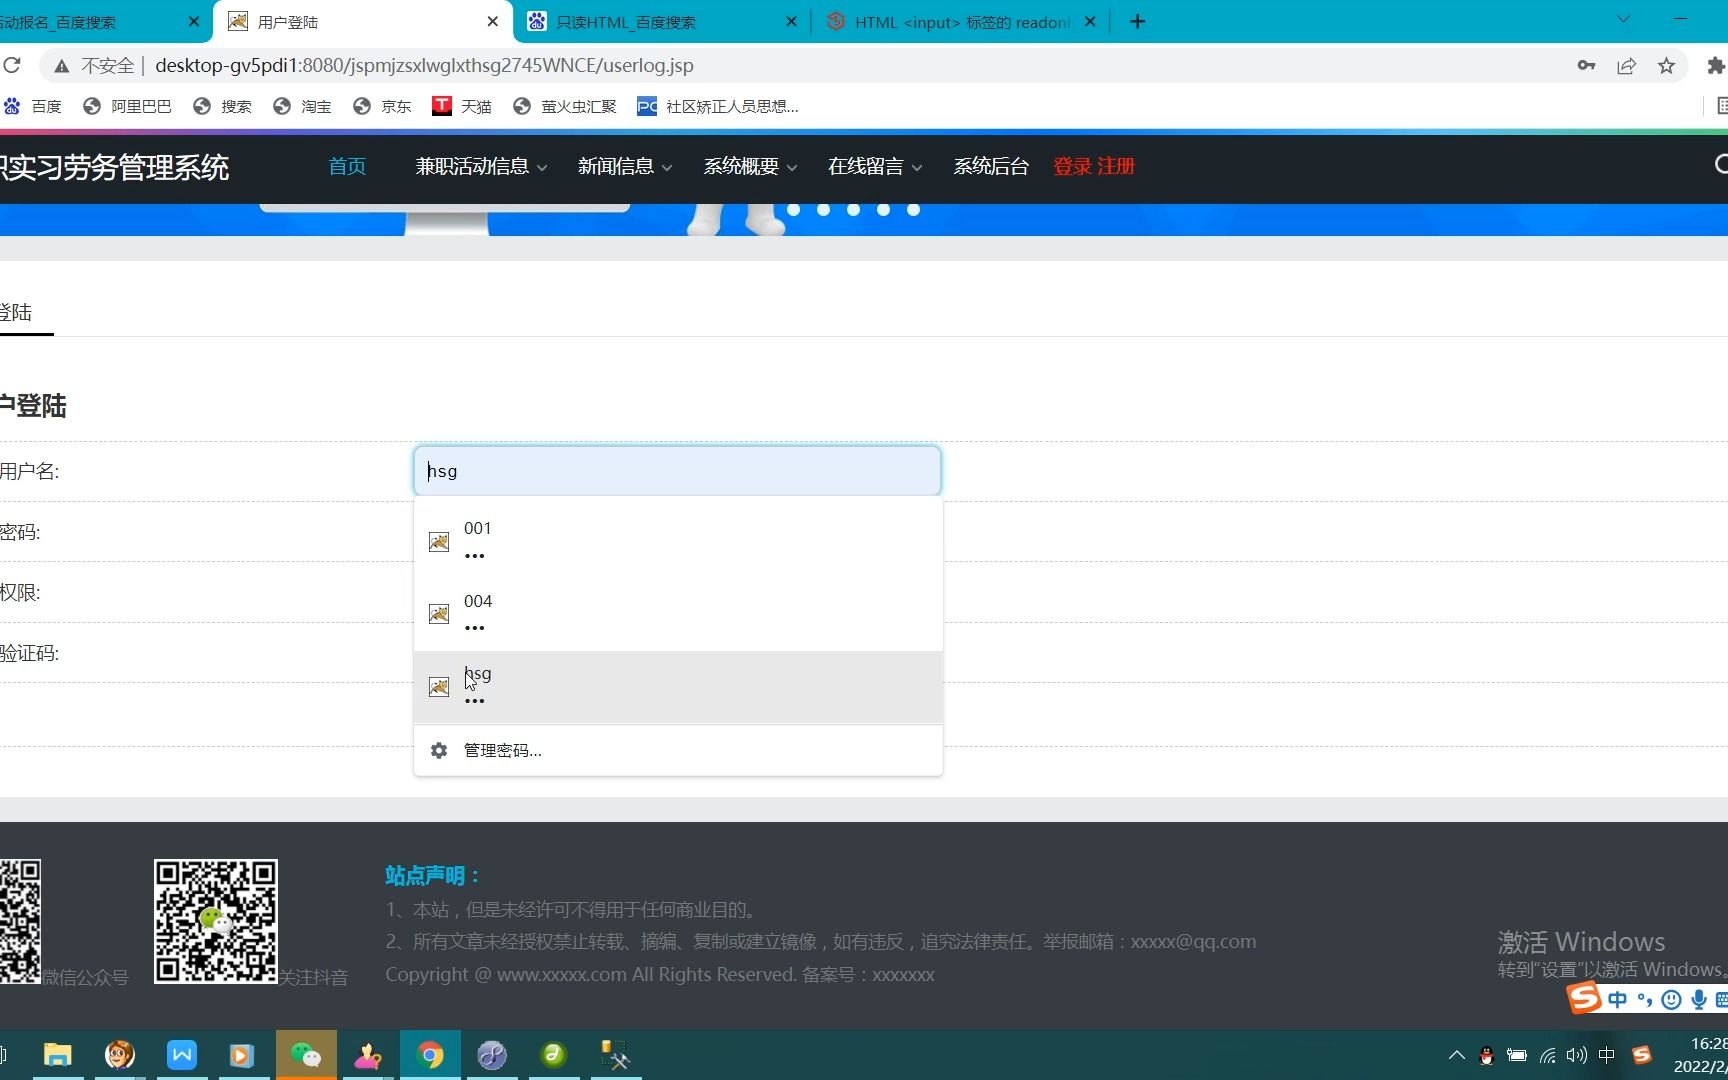Open File Explorer from the taskbar
Viewport: 1728px width, 1080px height.
coord(58,1055)
